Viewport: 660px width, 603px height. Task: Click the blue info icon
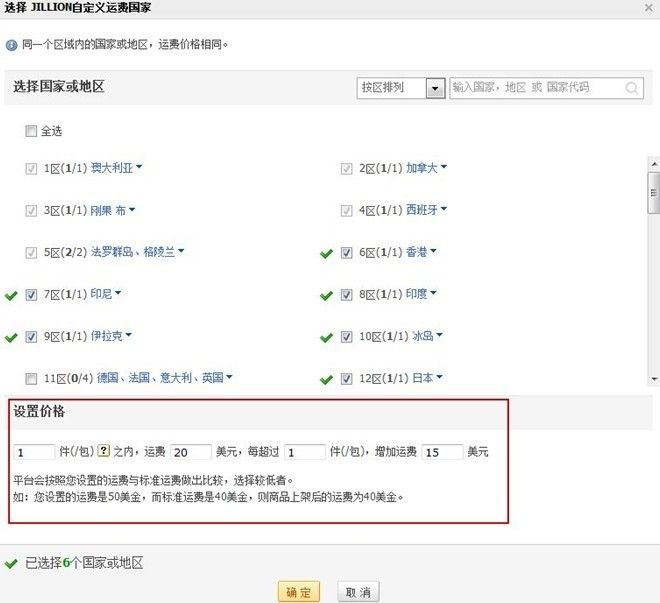11,45
